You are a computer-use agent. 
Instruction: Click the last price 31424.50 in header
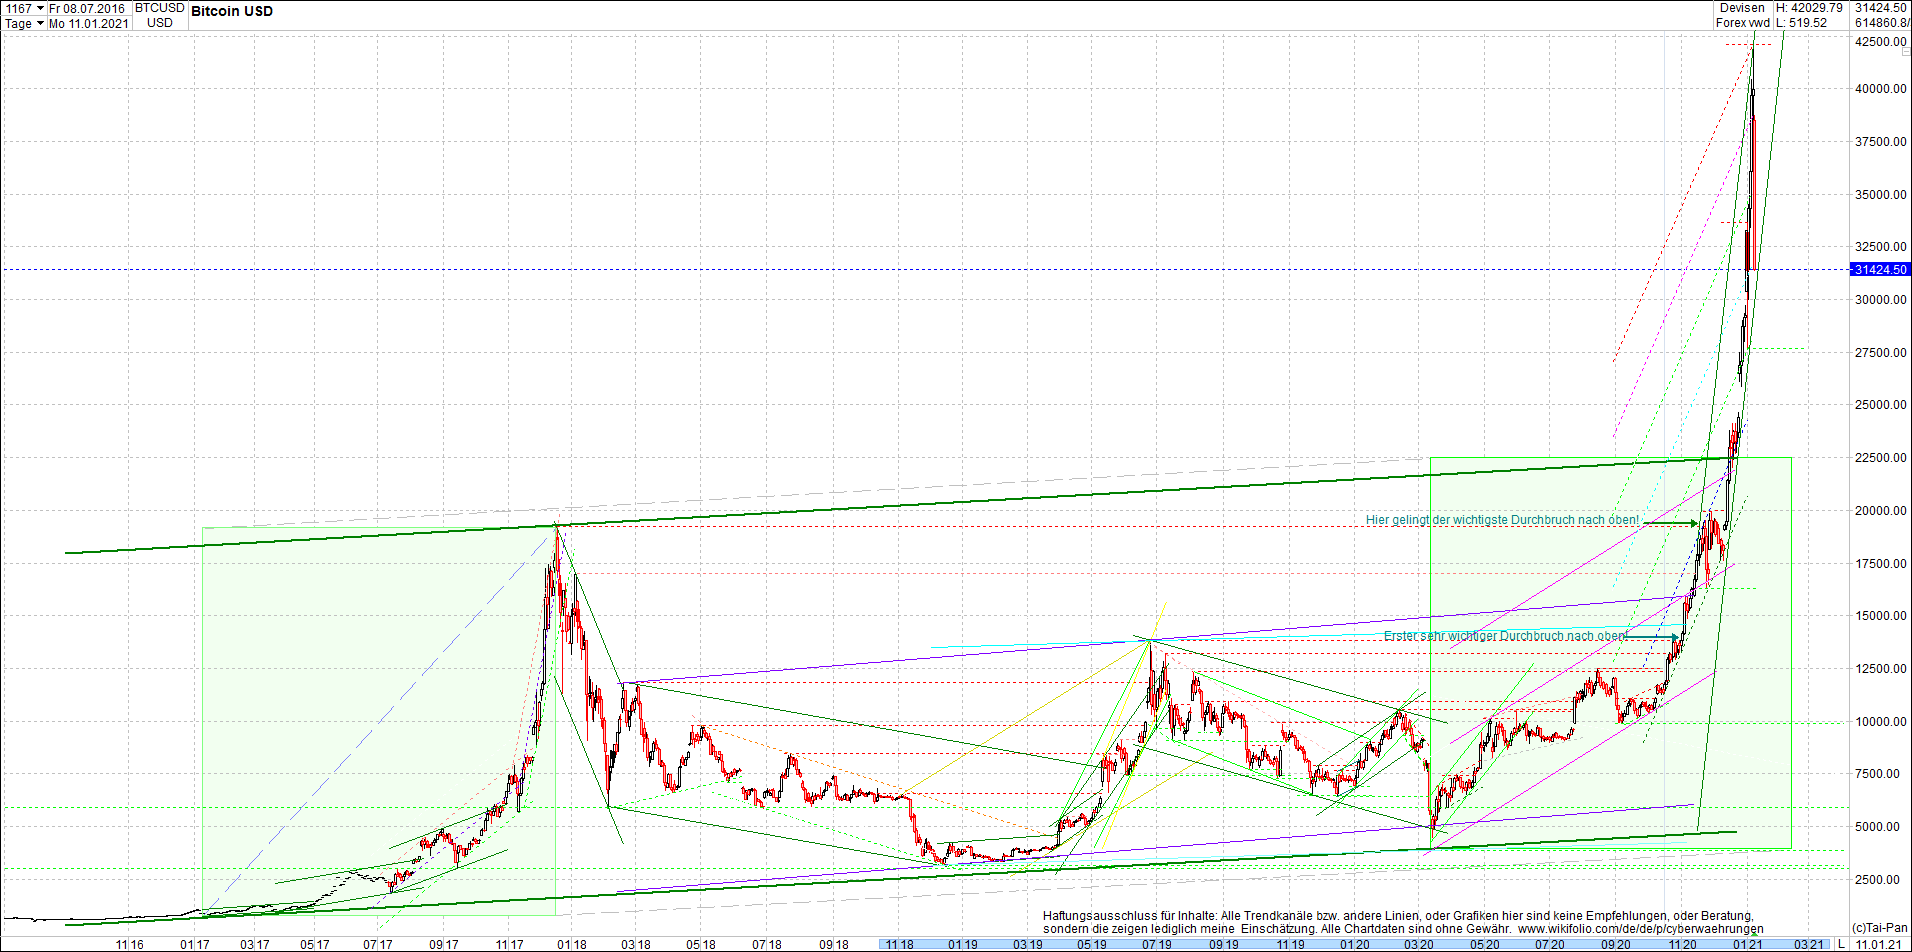pos(1880,8)
